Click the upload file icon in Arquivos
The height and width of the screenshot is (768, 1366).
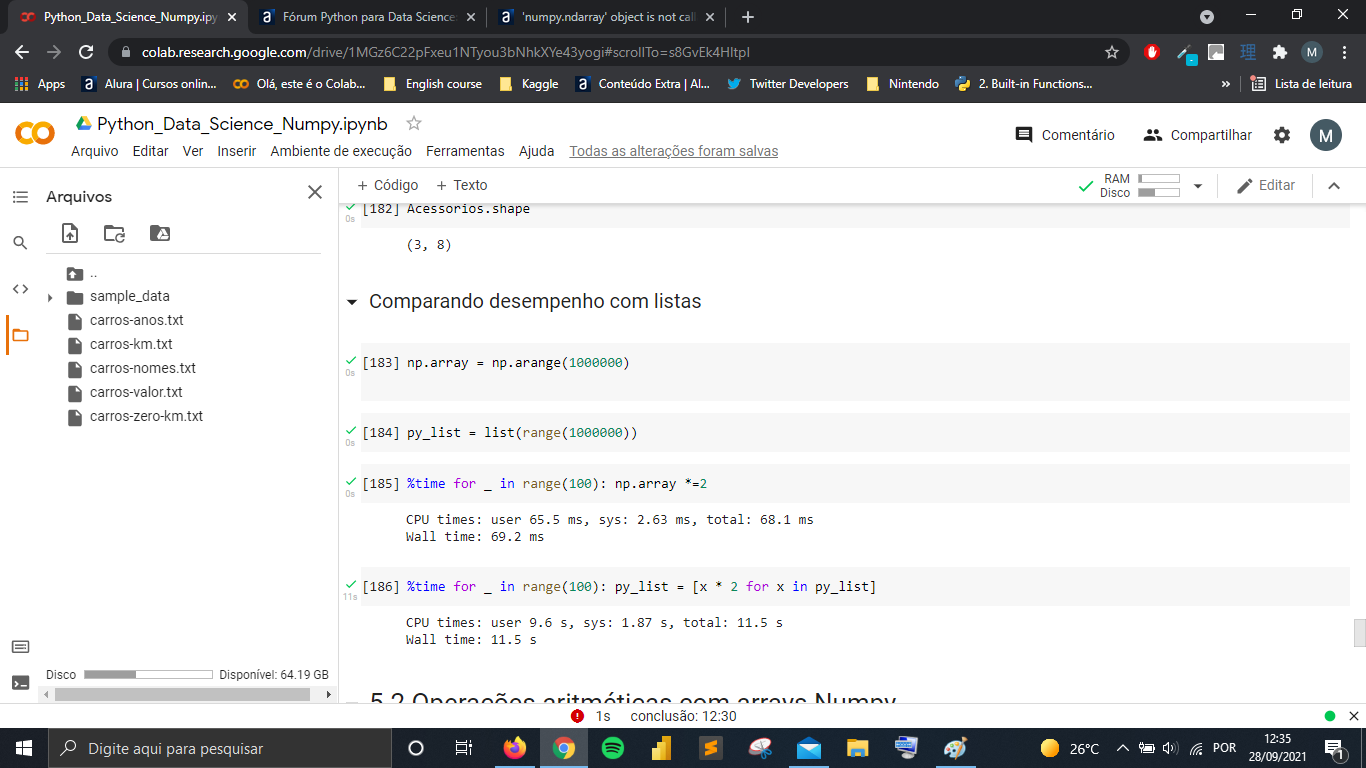tap(70, 233)
